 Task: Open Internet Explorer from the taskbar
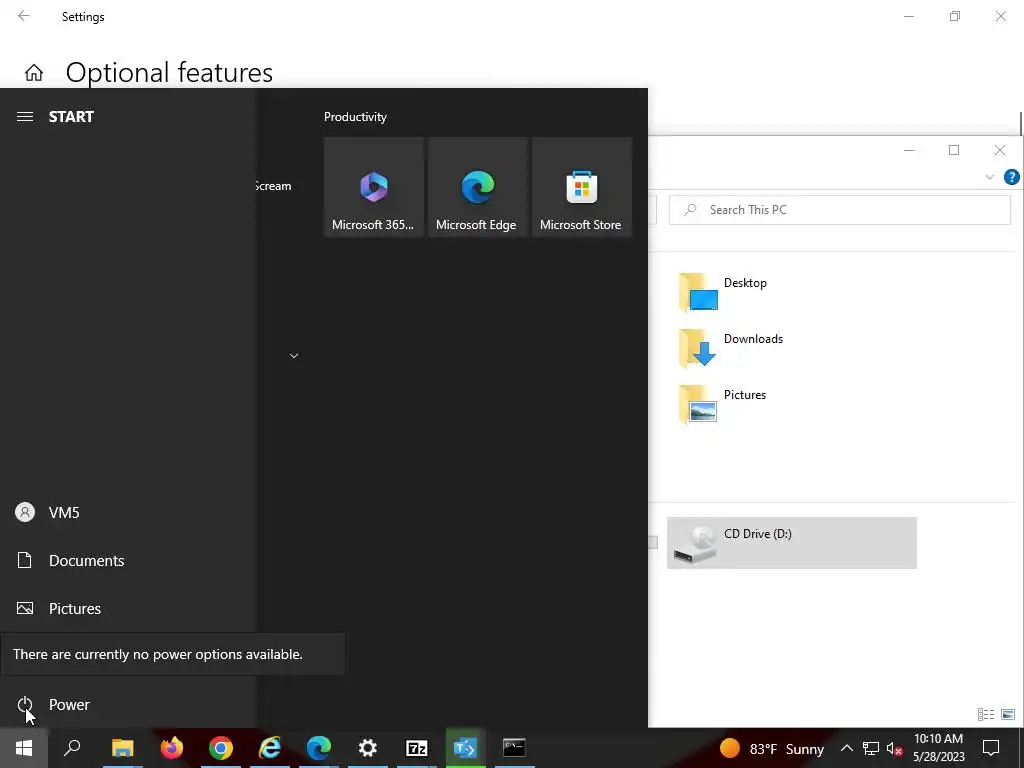[270, 748]
